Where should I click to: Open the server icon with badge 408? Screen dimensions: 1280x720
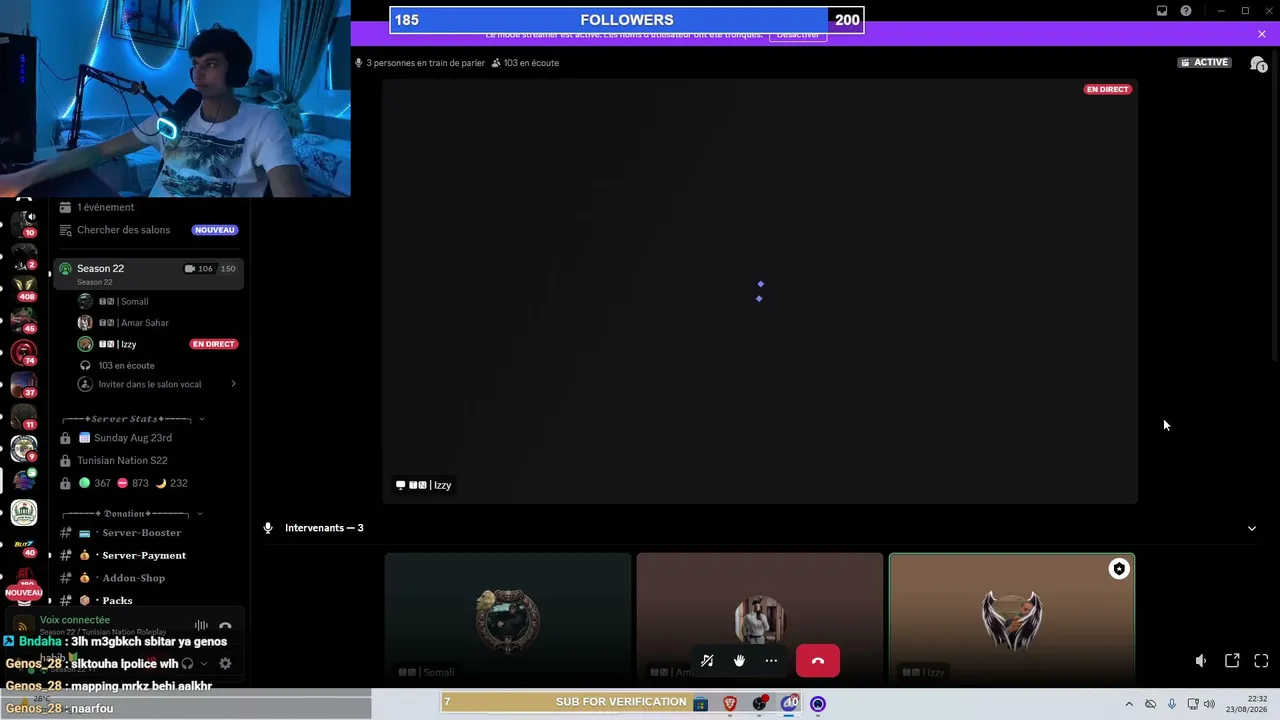[24, 288]
